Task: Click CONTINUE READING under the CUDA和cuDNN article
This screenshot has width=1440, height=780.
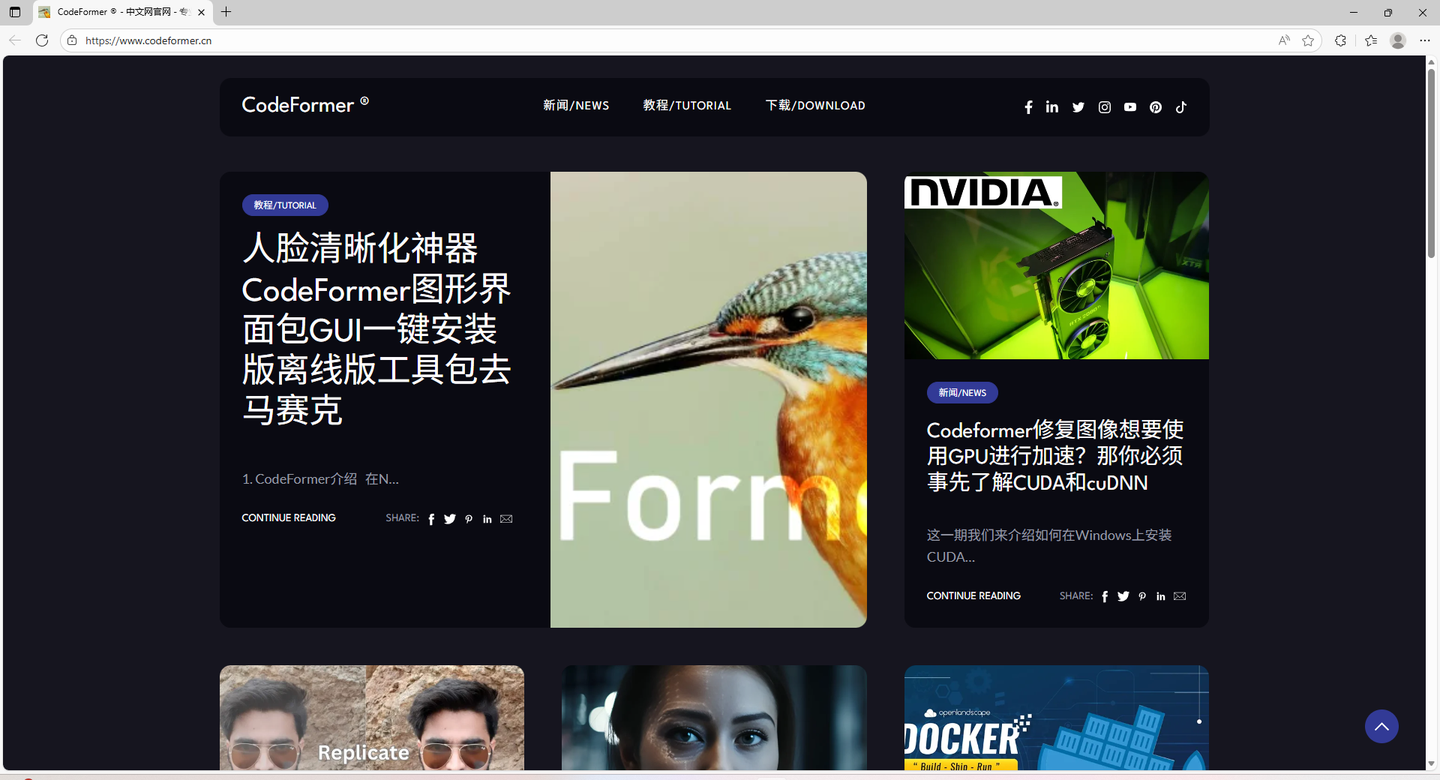Action: (974, 596)
